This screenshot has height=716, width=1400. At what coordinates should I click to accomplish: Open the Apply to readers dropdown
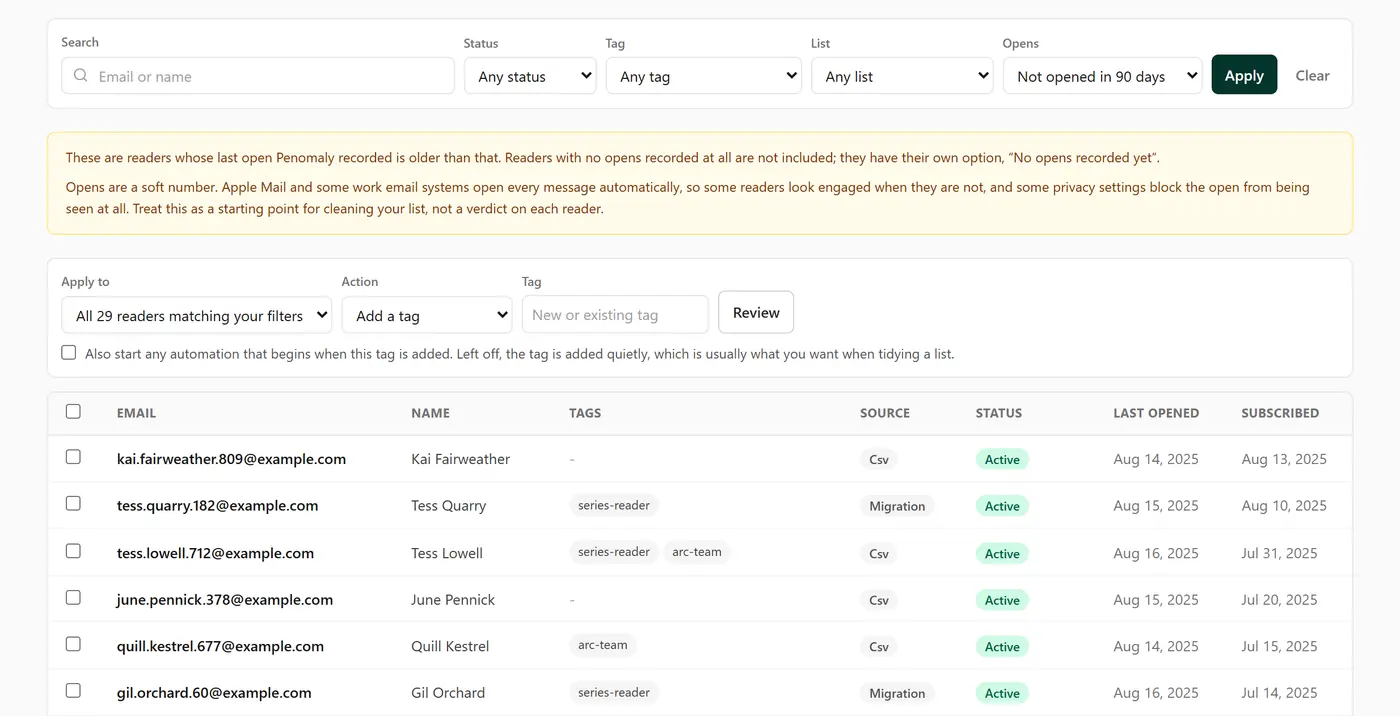click(x=197, y=315)
